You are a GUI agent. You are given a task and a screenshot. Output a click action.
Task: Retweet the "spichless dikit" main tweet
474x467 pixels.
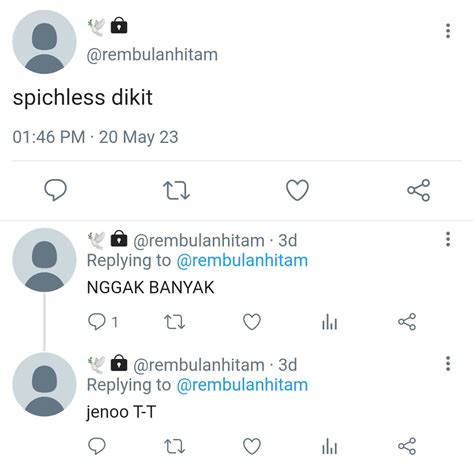(x=176, y=190)
